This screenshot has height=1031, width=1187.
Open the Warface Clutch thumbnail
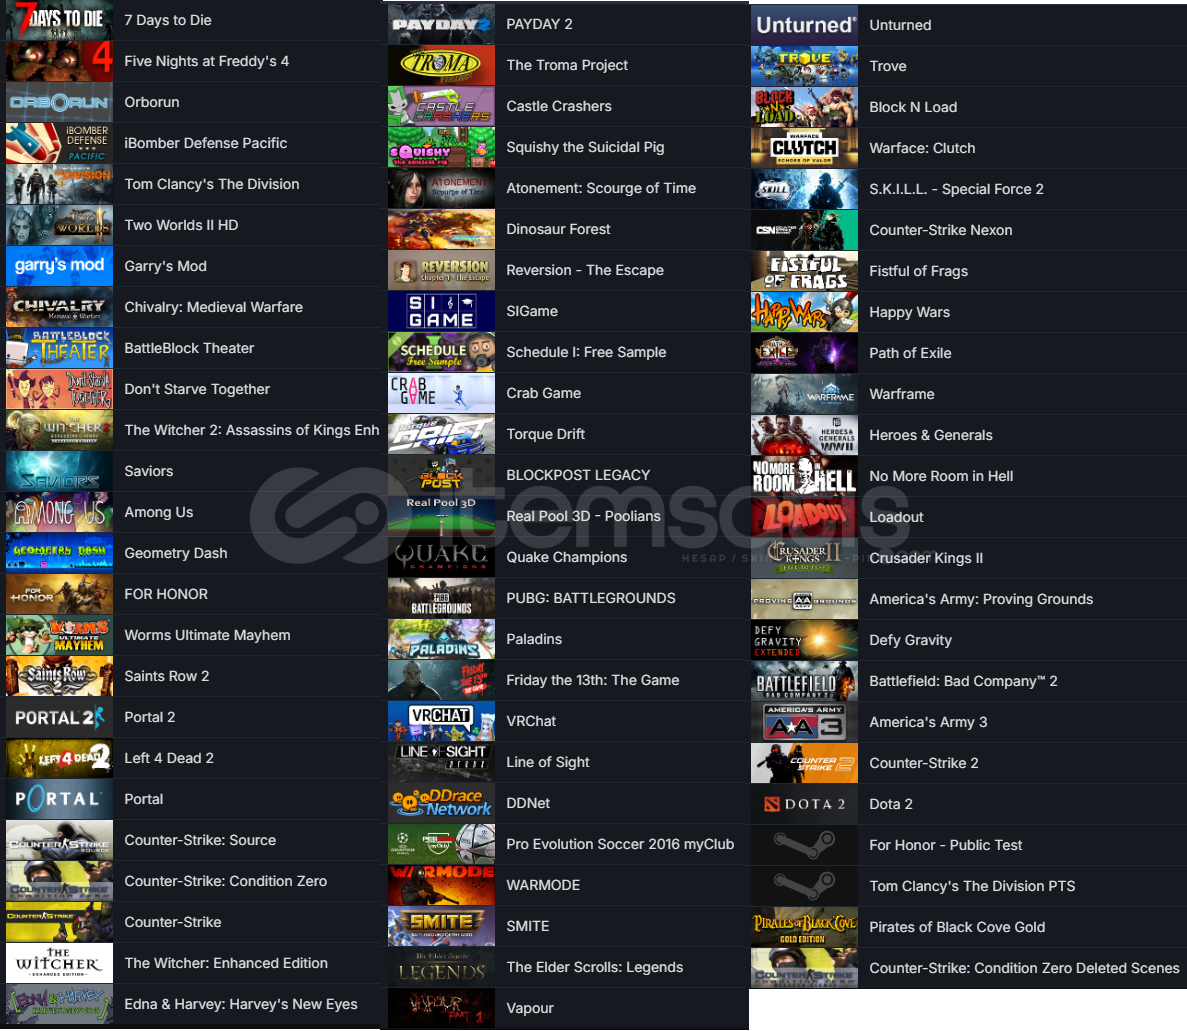pyautogui.click(x=805, y=148)
